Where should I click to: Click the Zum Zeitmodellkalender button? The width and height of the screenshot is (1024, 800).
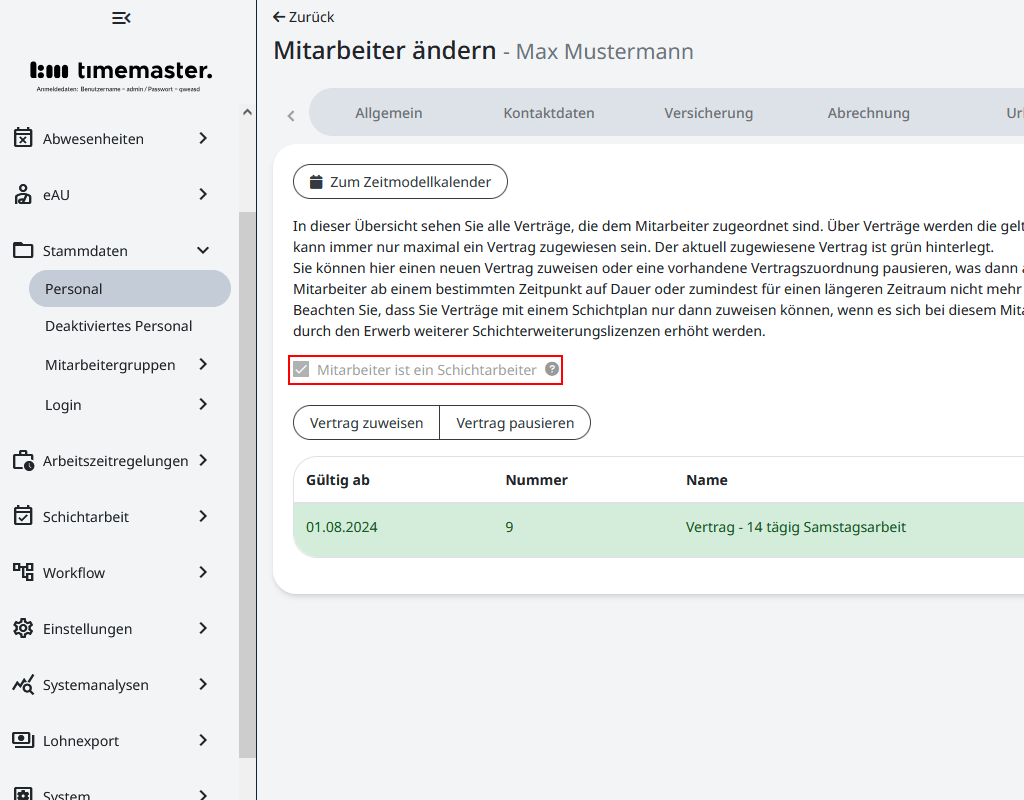[400, 181]
